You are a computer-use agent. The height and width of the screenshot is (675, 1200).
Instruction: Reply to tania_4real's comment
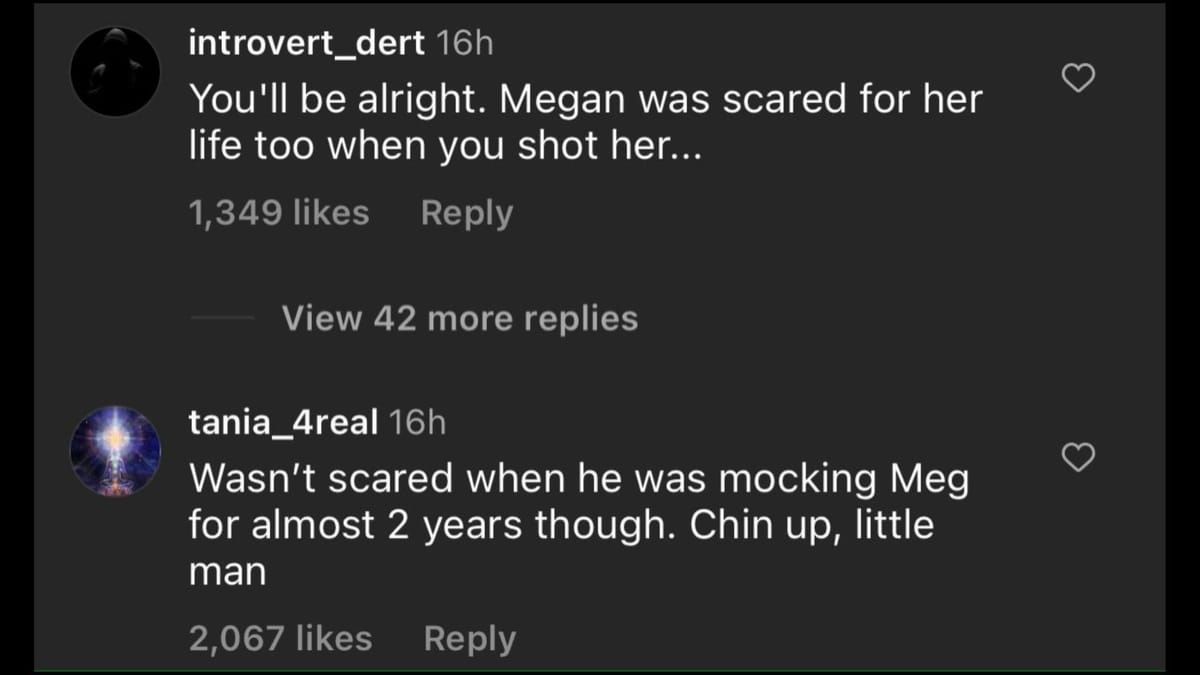coord(469,638)
